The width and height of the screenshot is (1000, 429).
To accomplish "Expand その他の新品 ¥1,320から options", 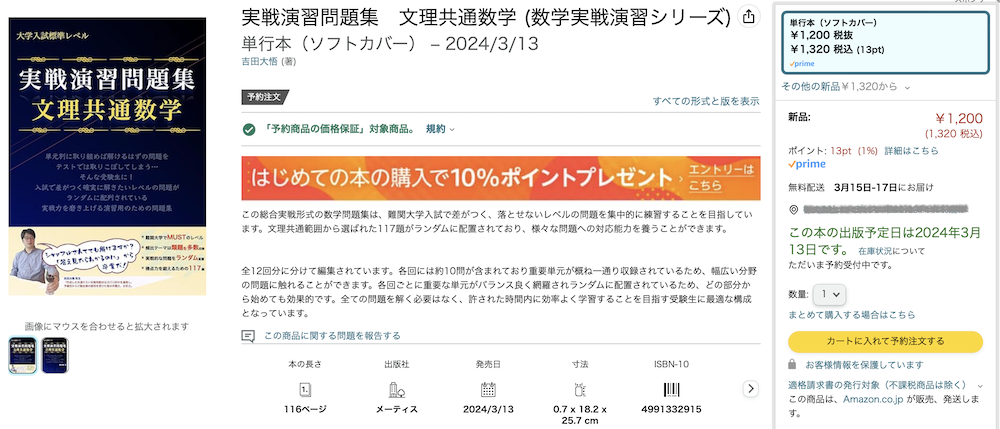I will [x=846, y=86].
